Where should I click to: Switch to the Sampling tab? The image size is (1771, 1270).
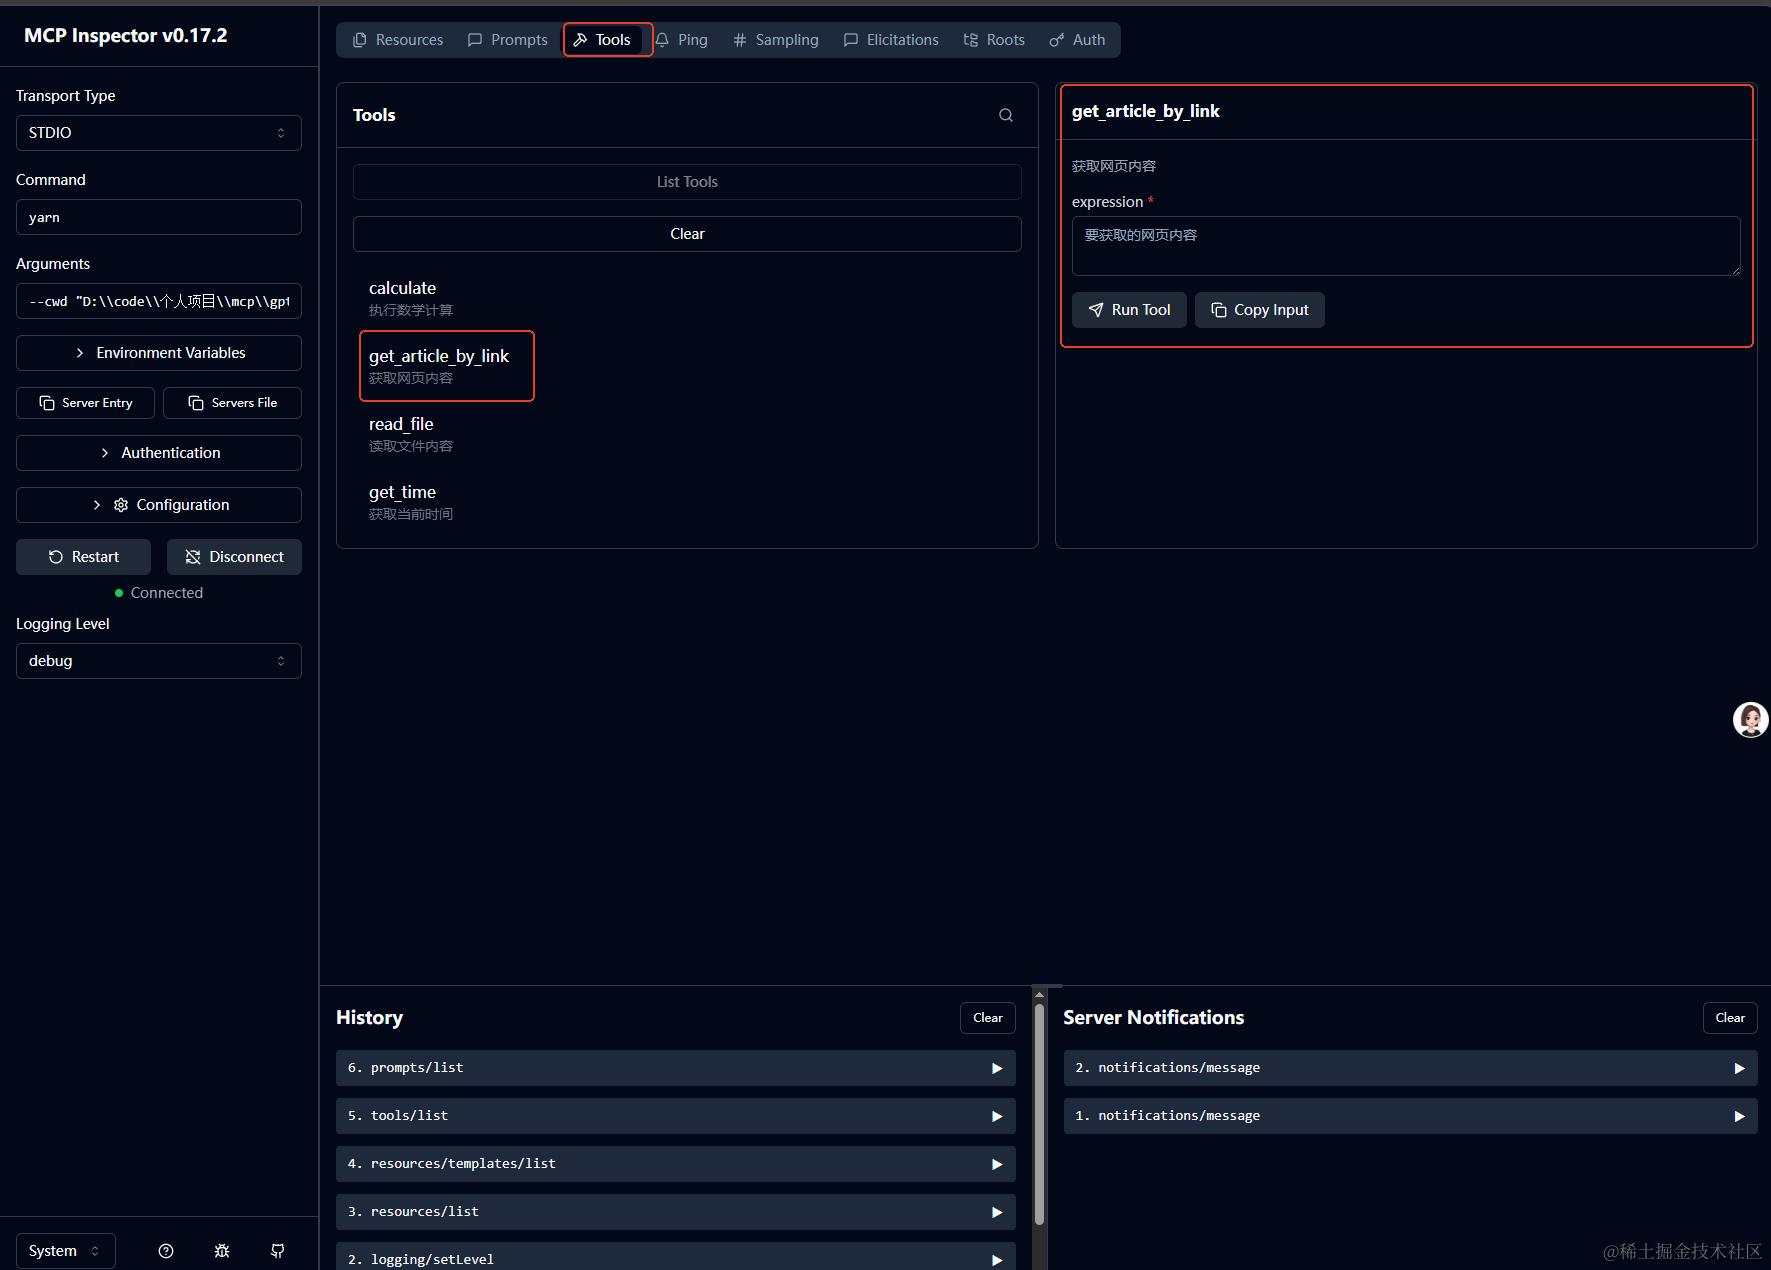(776, 40)
